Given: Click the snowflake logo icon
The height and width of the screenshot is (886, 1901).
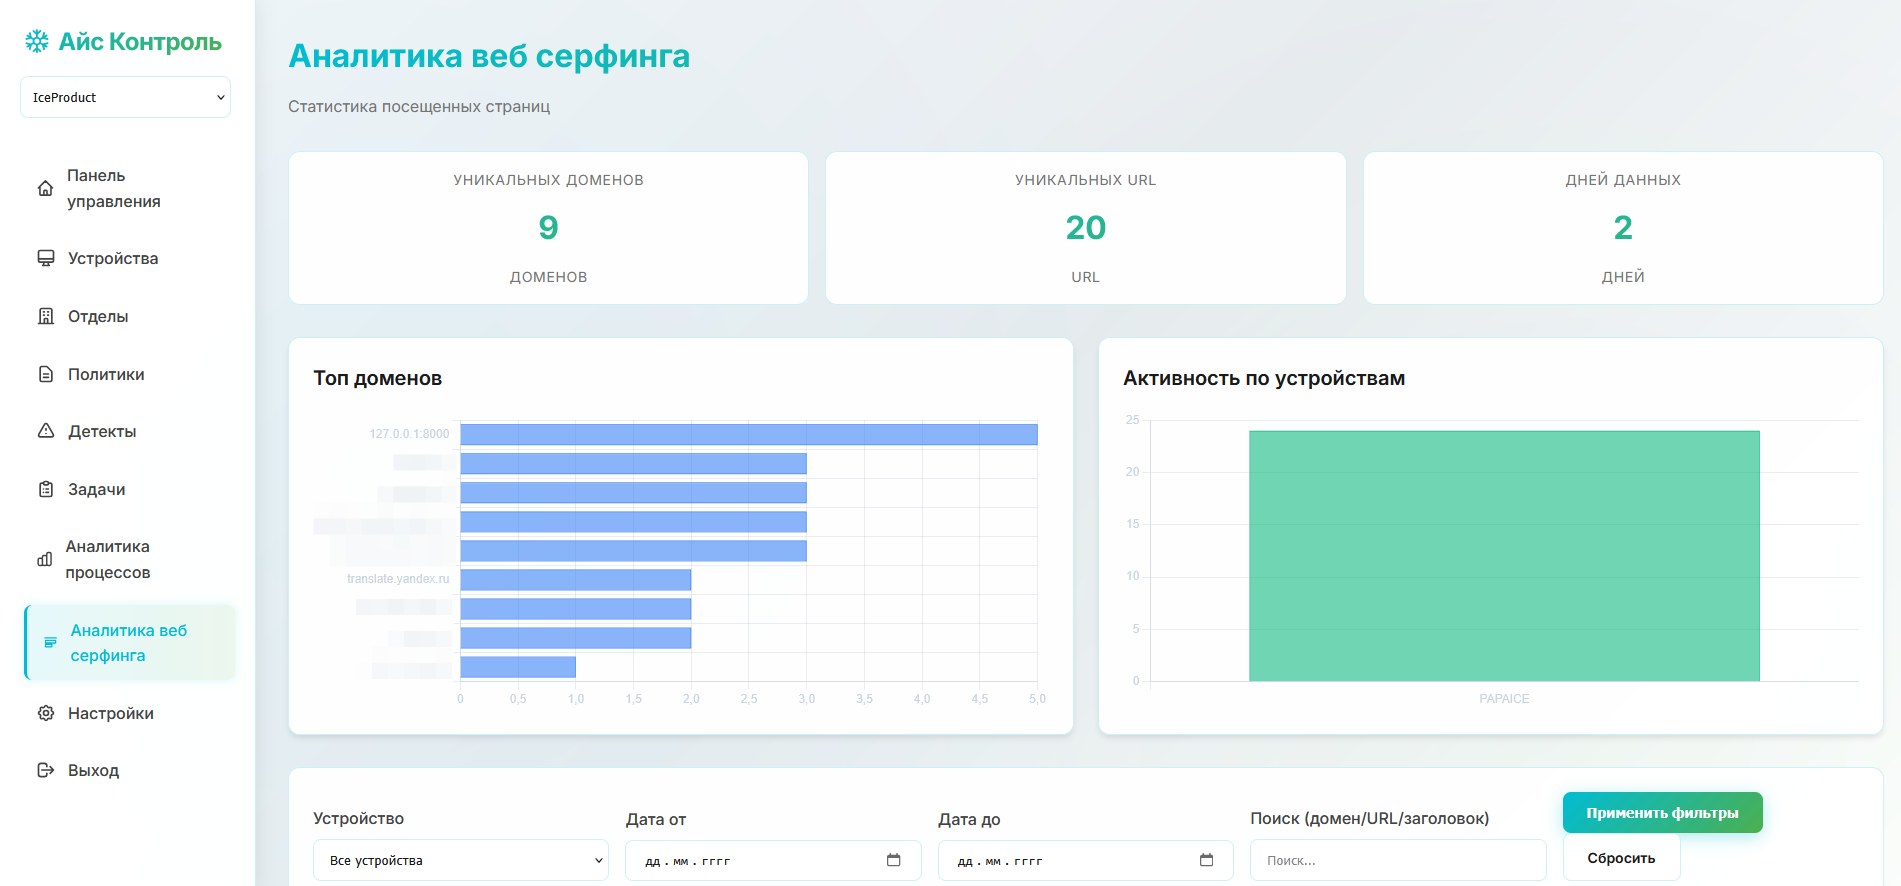Looking at the screenshot, I should [x=37, y=41].
